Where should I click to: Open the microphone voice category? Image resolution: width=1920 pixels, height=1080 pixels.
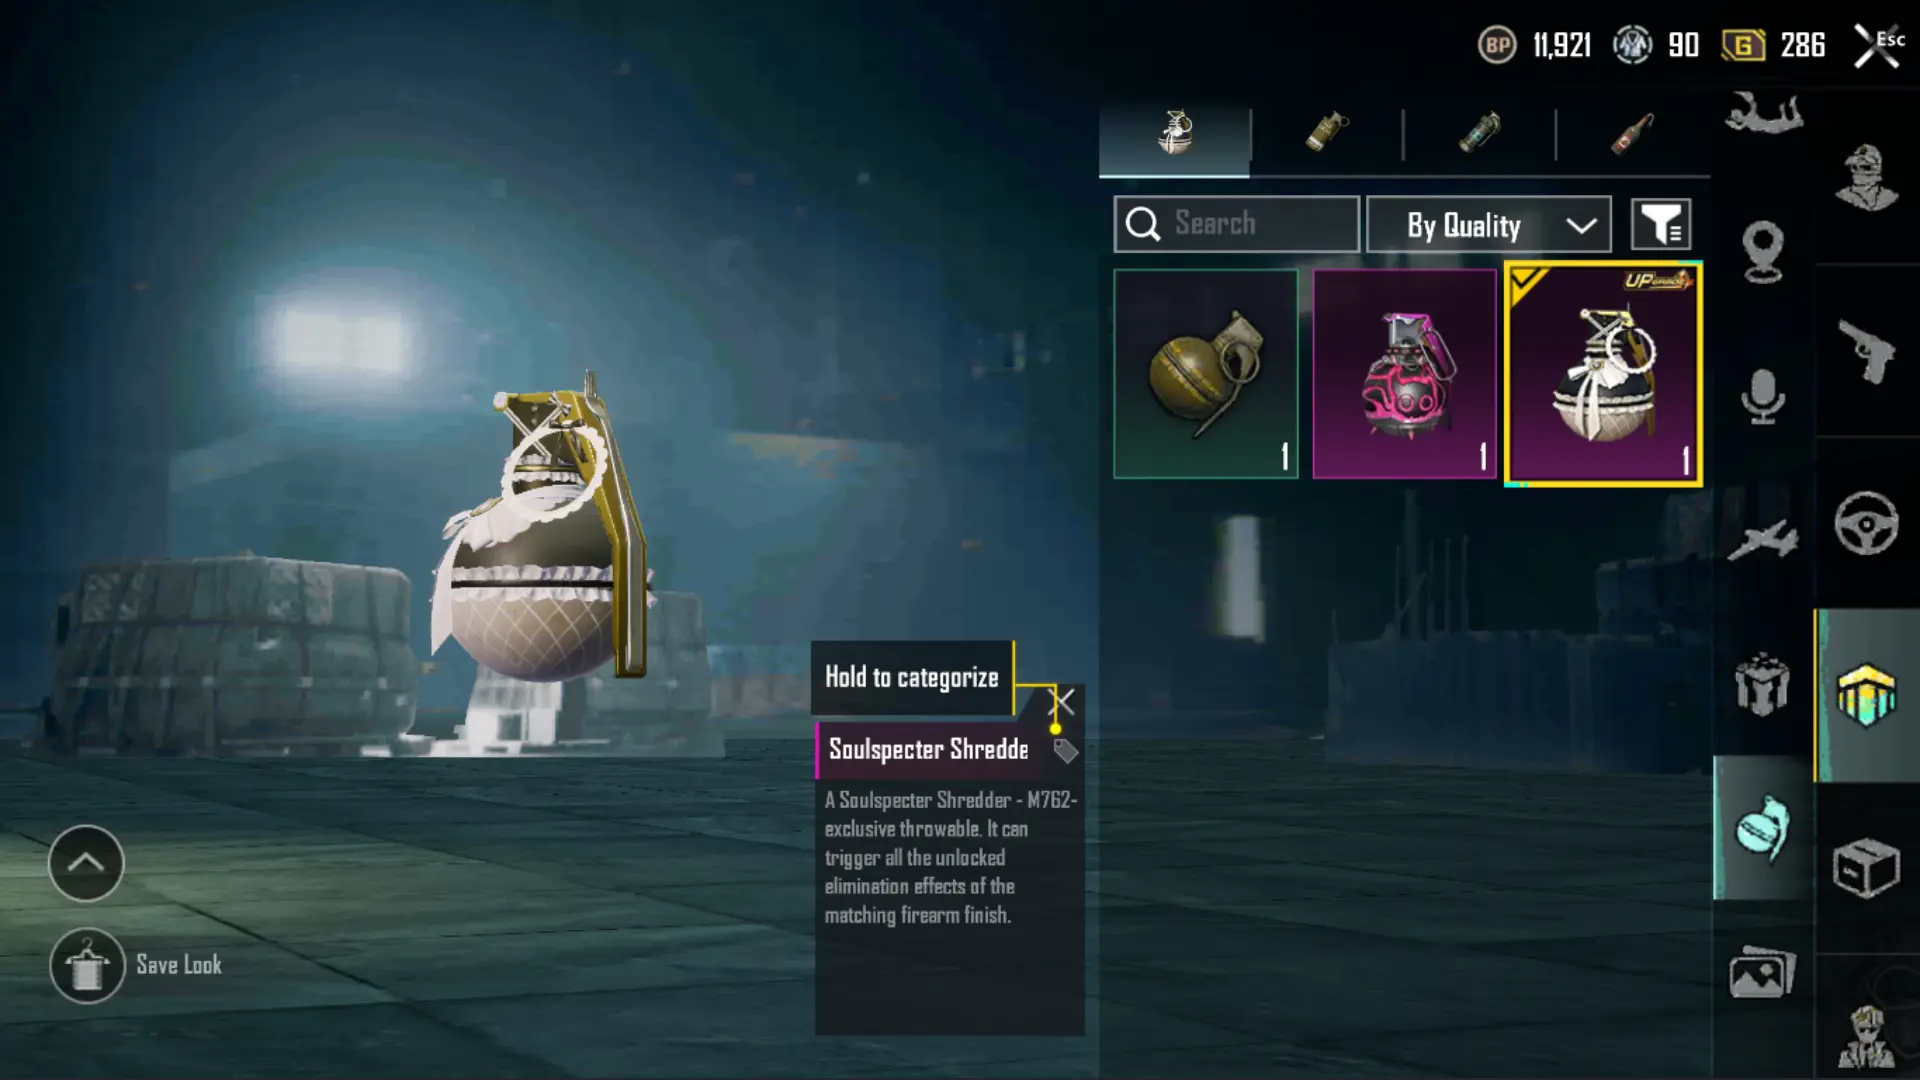(1762, 396)
